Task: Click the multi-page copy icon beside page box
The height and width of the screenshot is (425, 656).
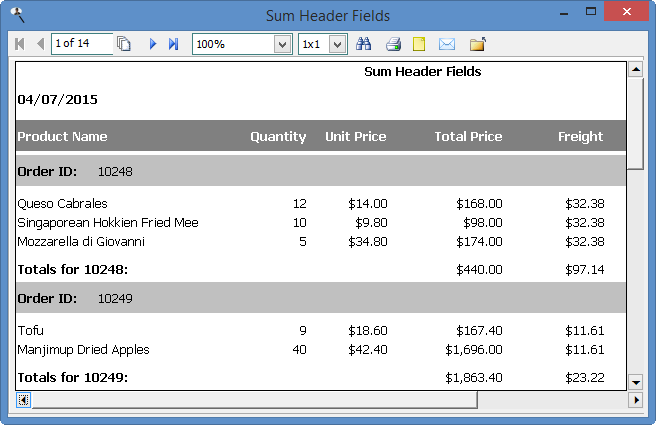Action: click(124, 44)
